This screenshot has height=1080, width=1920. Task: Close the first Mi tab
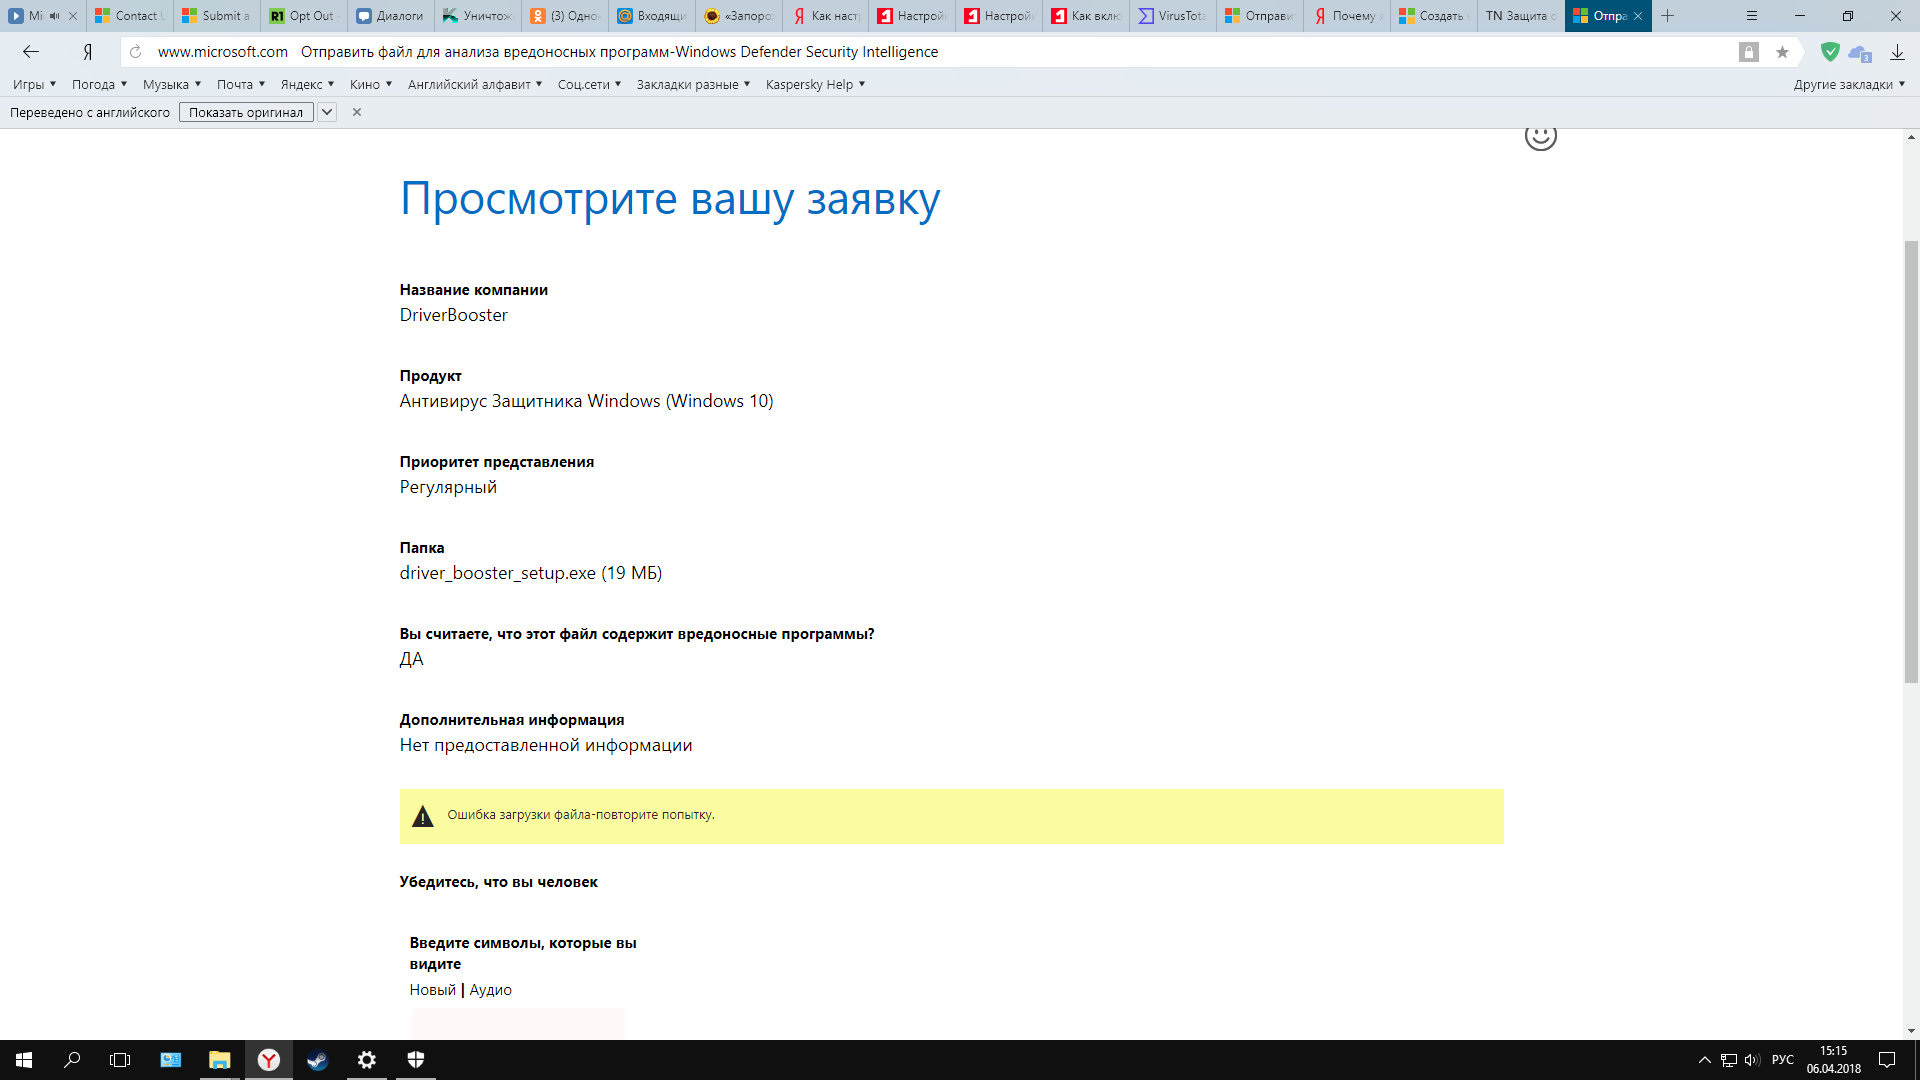73,16
